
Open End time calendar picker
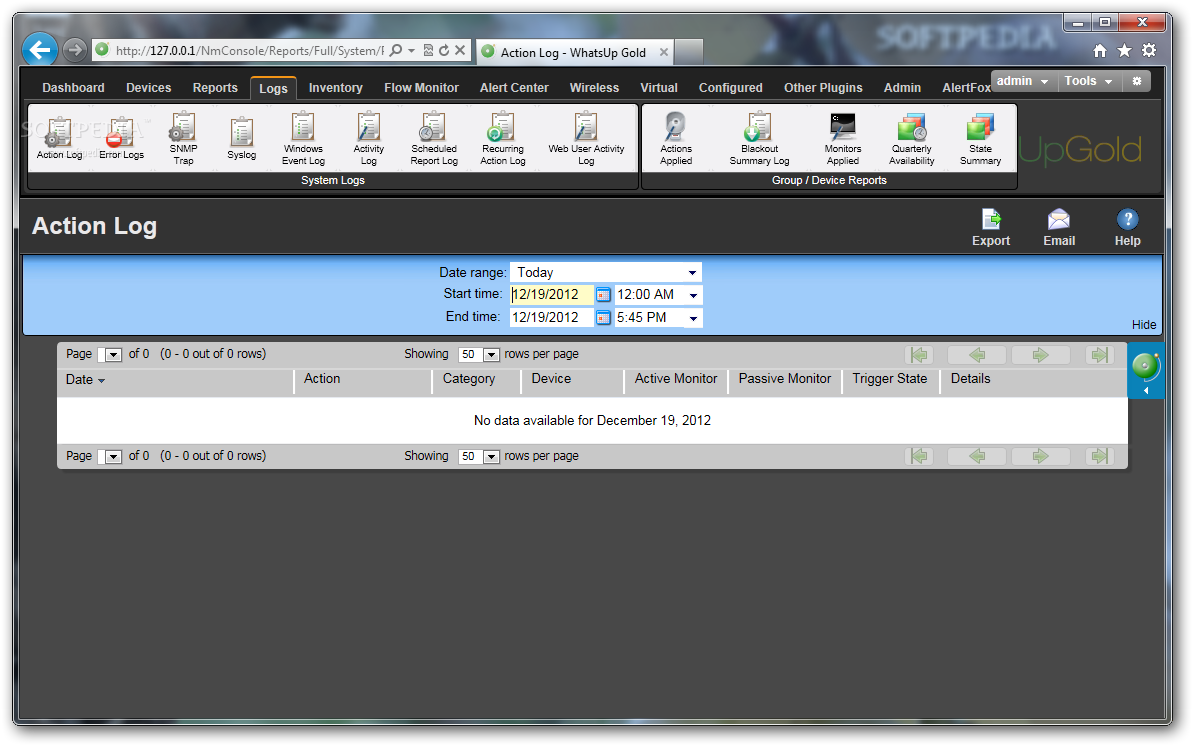click(603, 317)
